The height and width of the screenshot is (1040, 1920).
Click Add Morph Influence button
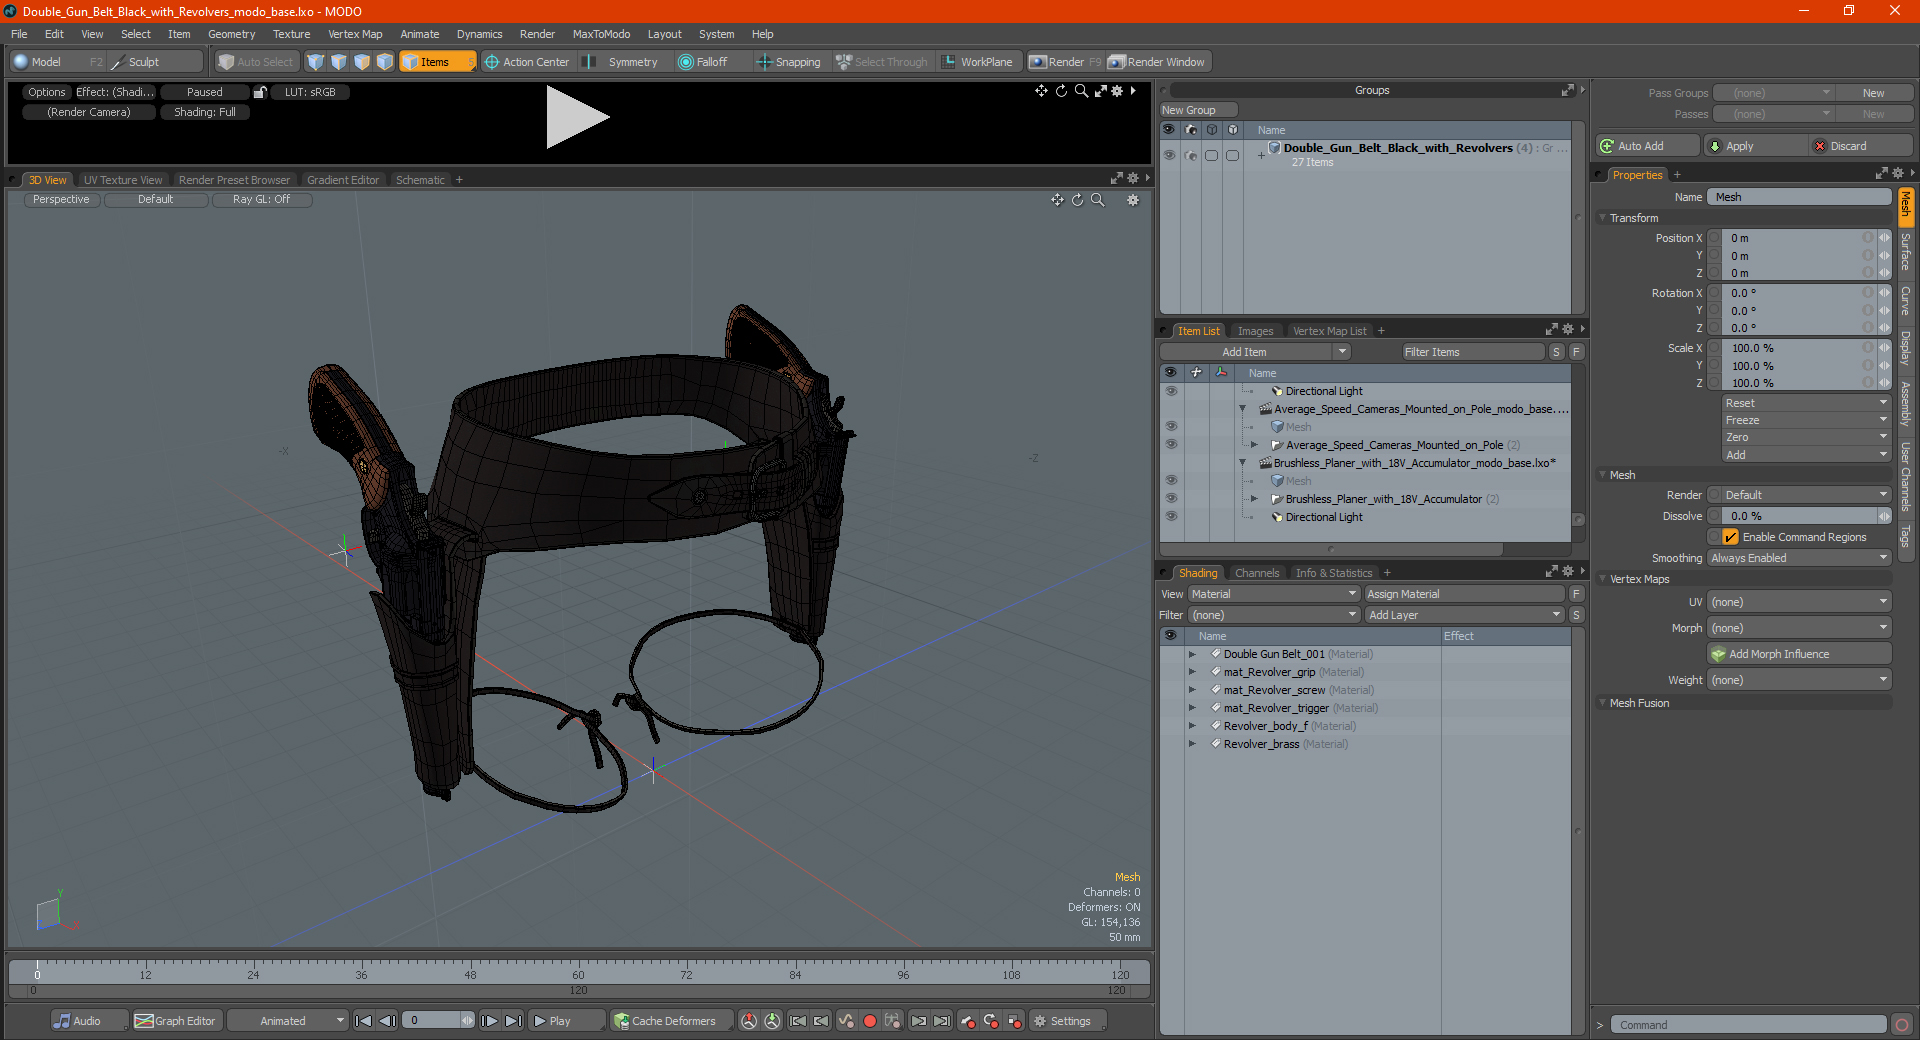tap(1799, 654)
